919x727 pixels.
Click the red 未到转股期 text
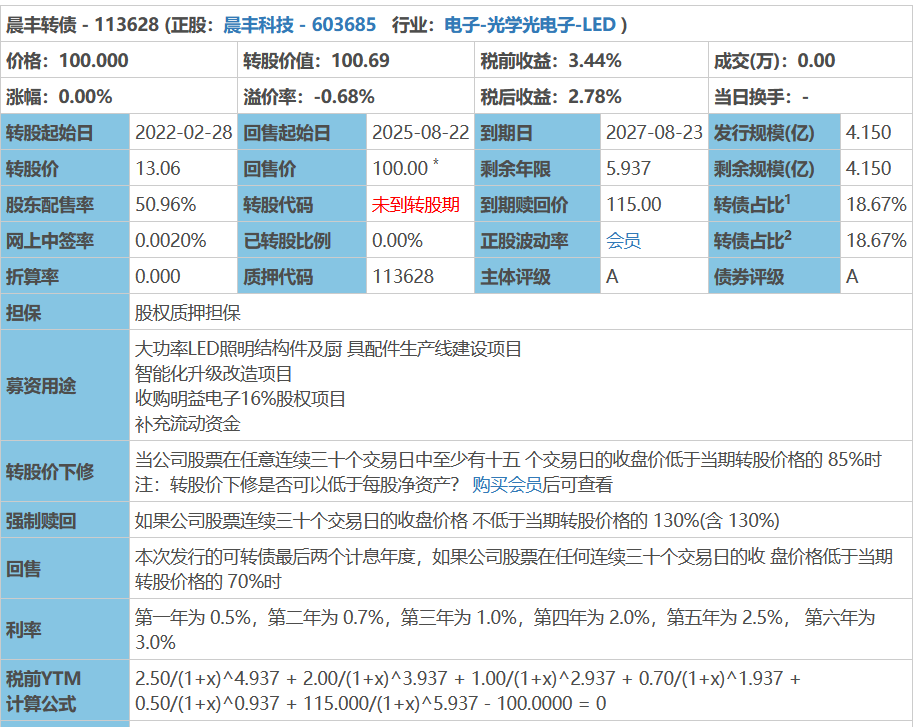[x=416, y=205]
